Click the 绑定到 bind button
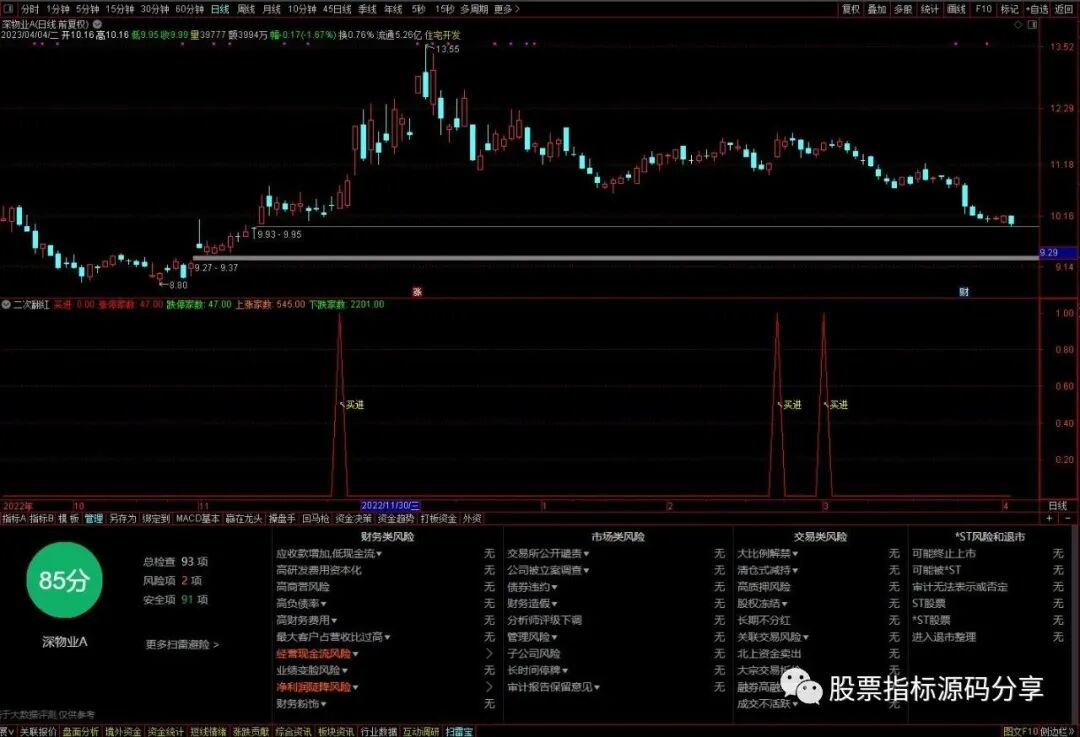Screen dimensions: 1080x737 click(156, 518)
